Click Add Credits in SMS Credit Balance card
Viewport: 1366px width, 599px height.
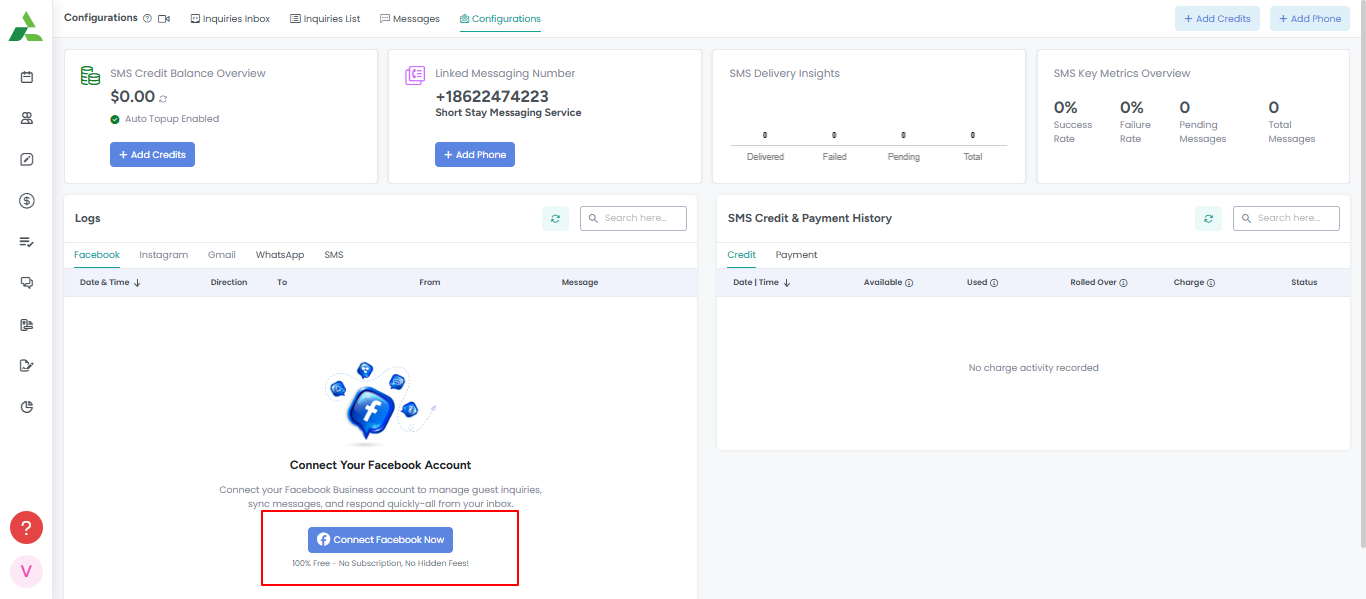tap(152, 155)
